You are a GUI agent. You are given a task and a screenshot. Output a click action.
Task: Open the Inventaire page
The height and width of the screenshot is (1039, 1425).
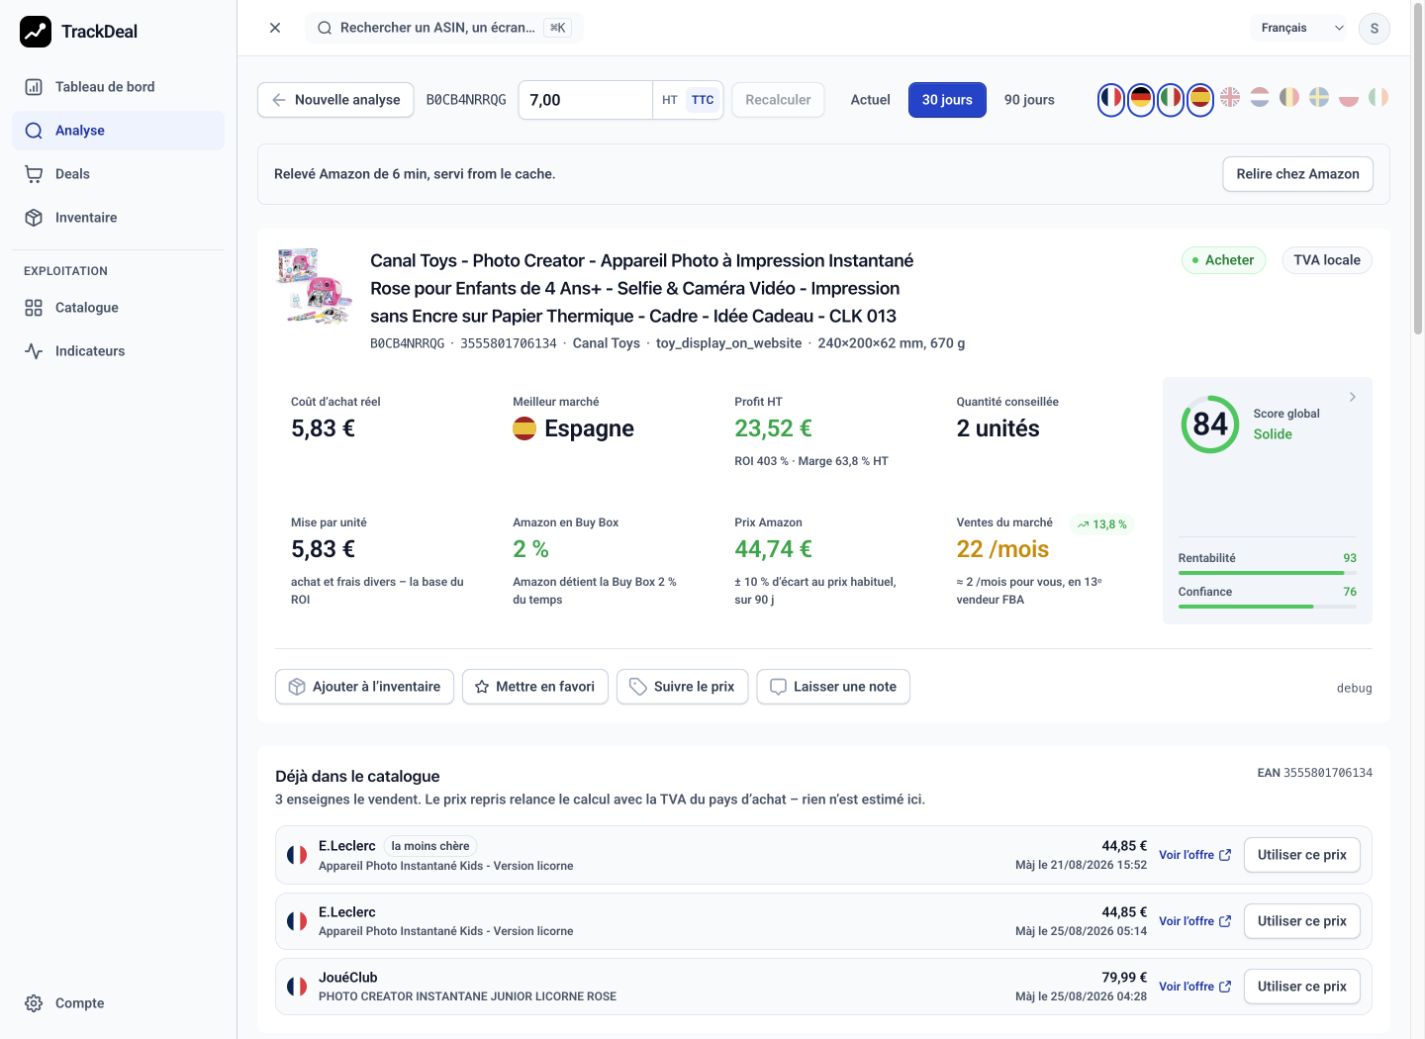click(118, 217)
